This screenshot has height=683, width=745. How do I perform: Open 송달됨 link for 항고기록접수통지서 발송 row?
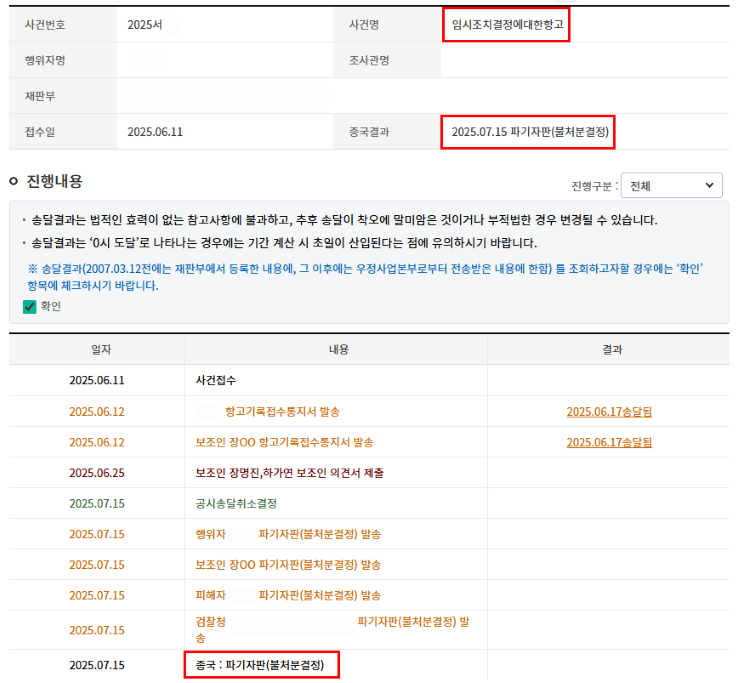coord(608,412)
